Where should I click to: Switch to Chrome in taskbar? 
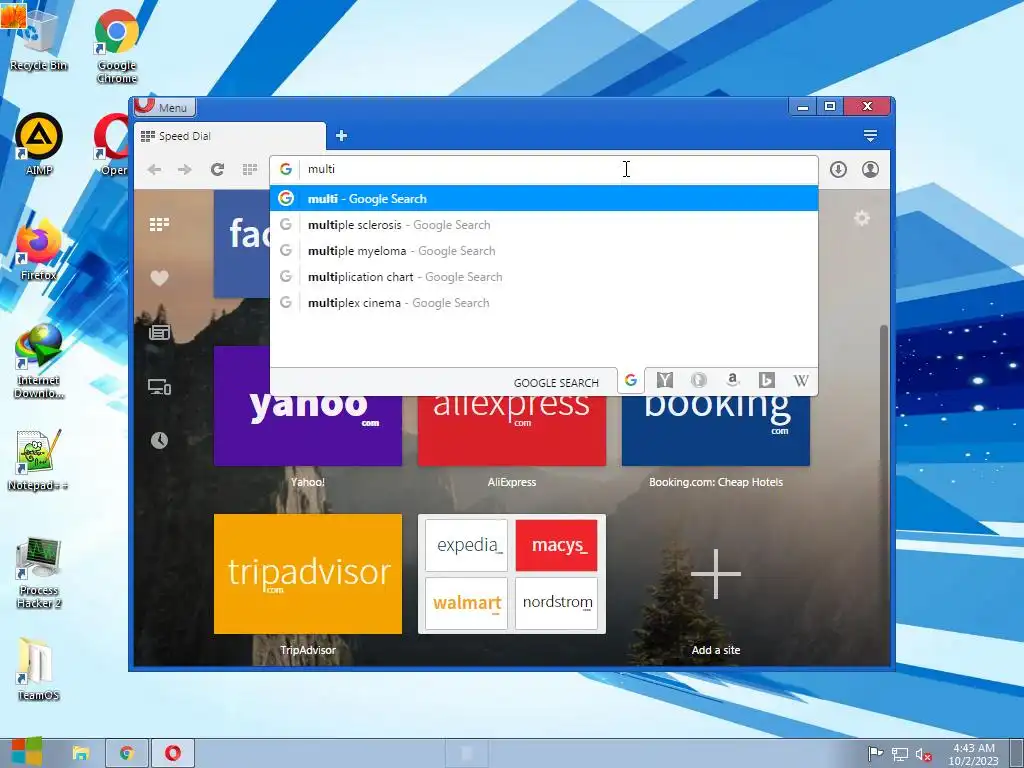(x=127, y=753)
